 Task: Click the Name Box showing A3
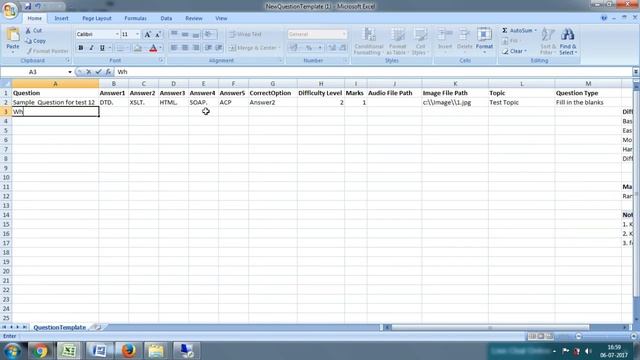33,72
